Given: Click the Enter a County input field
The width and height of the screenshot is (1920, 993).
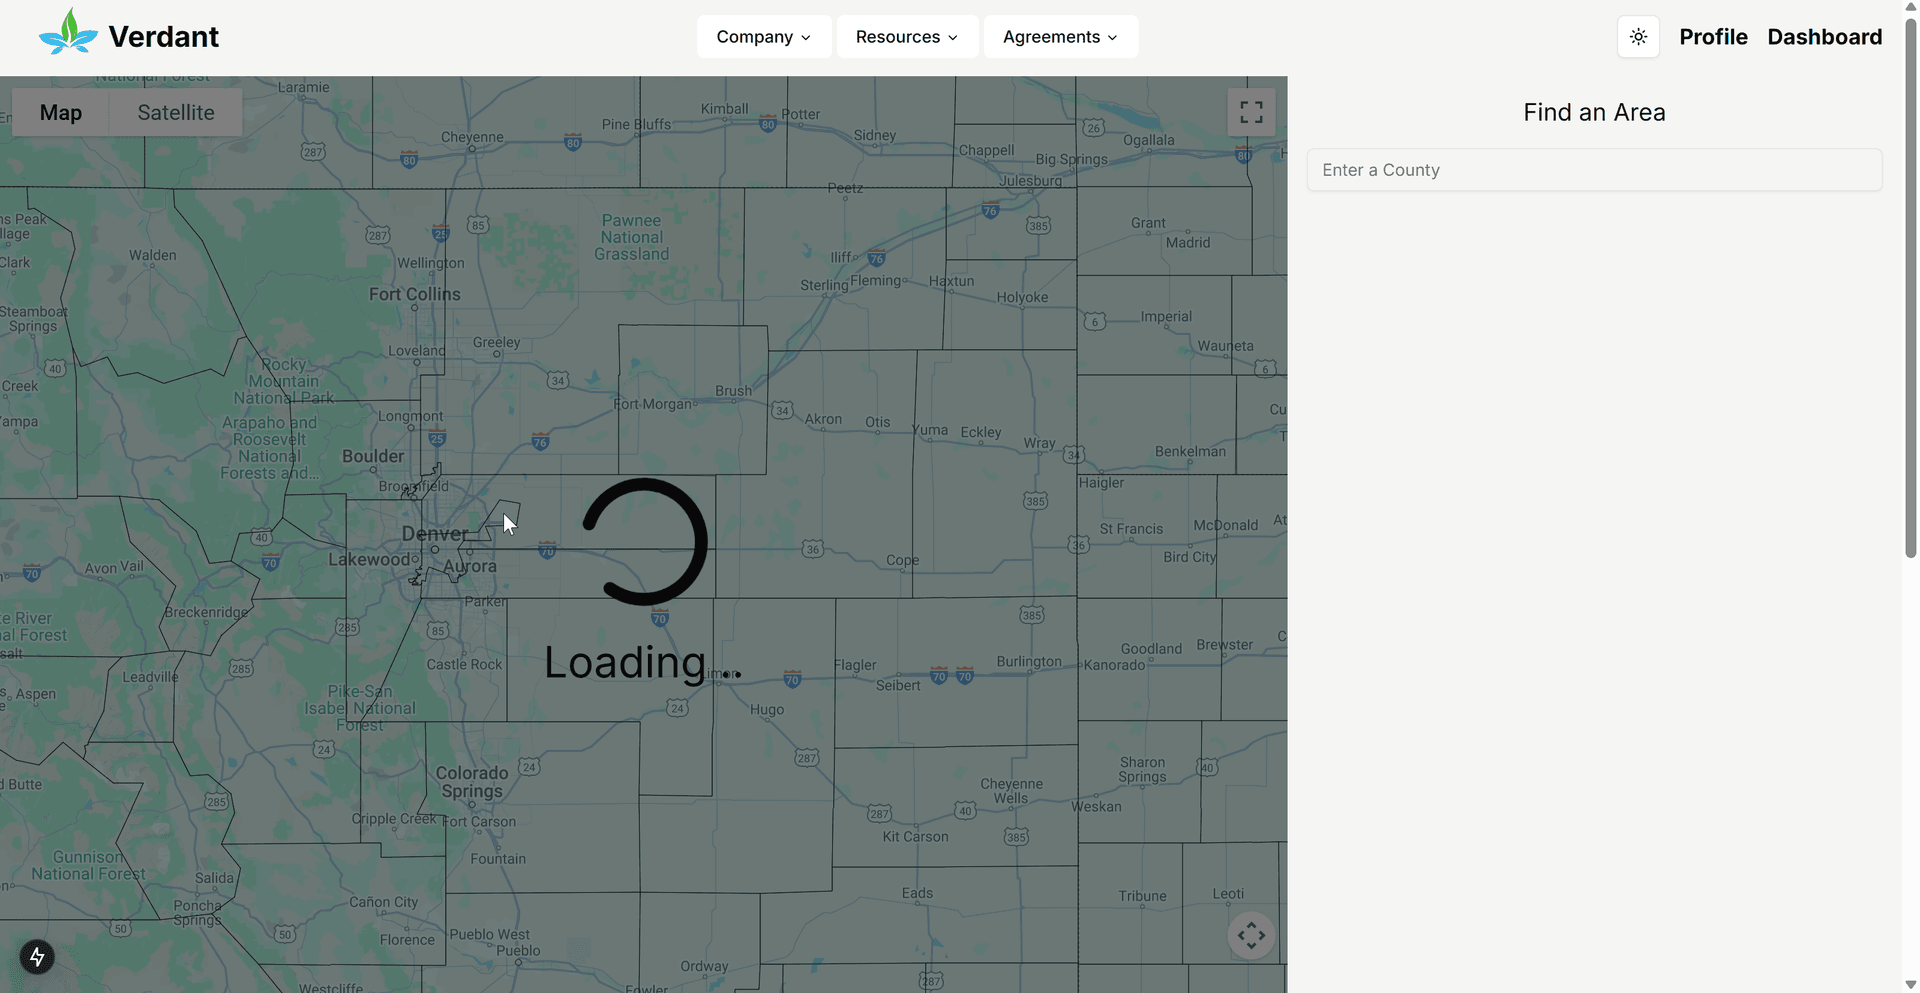Looking at the screenshot, I should coord(1593,169).
